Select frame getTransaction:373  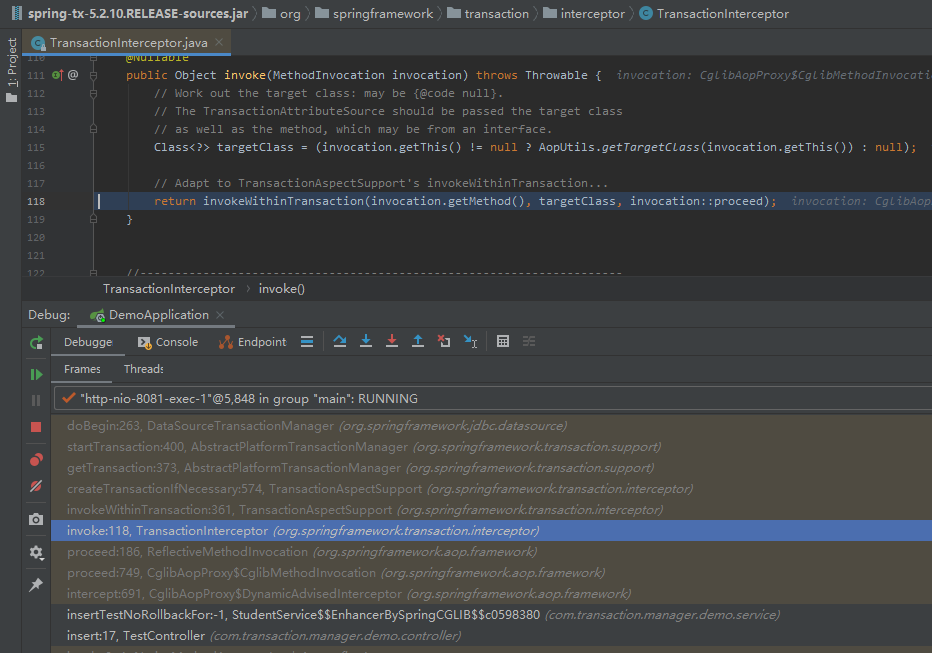point(492,468)
